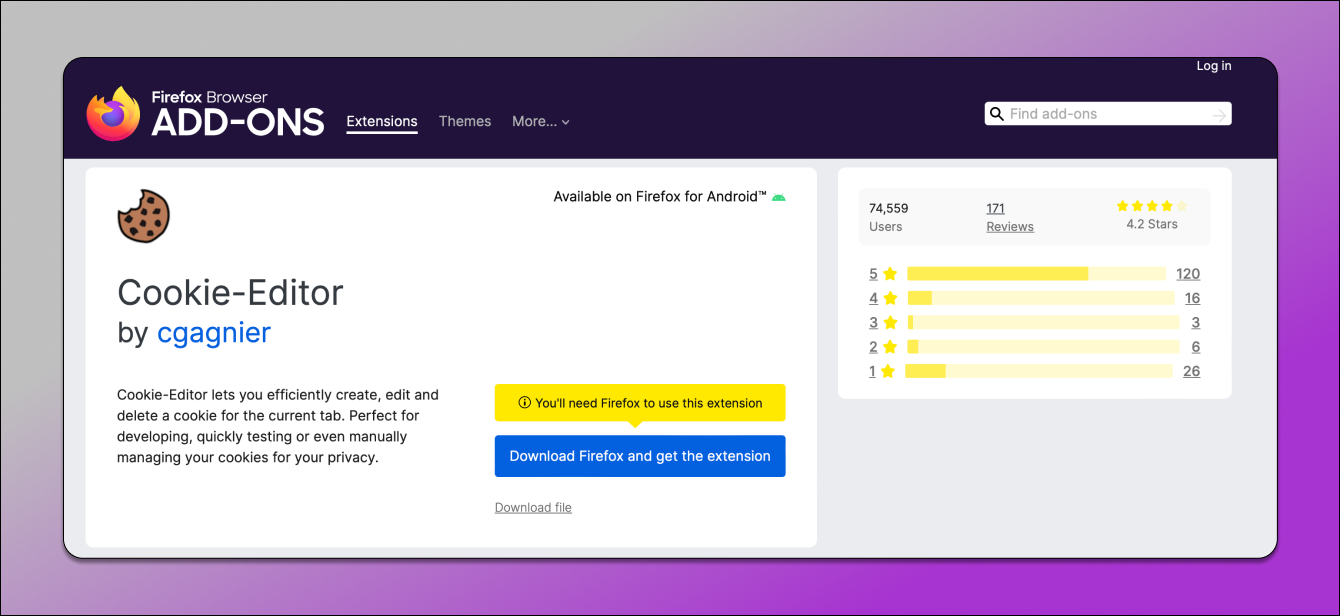Click the star icon beside rating 1
Viewport: 1340px width, 616px height.
tap(888, 371)
